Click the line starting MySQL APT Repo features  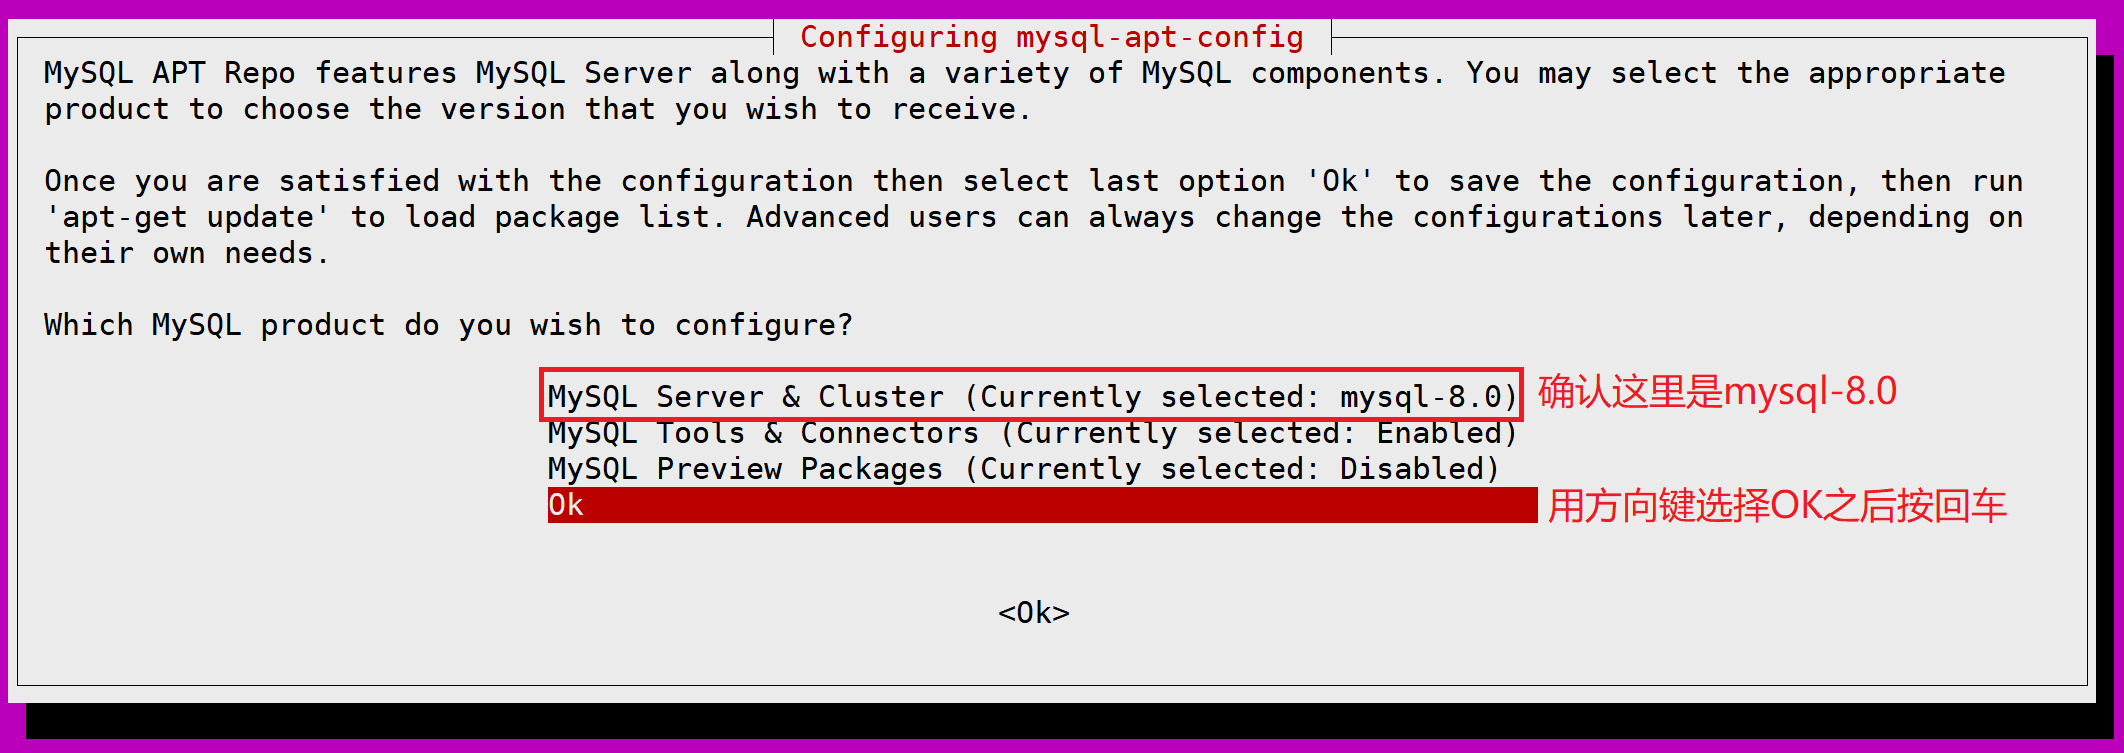1025,73
